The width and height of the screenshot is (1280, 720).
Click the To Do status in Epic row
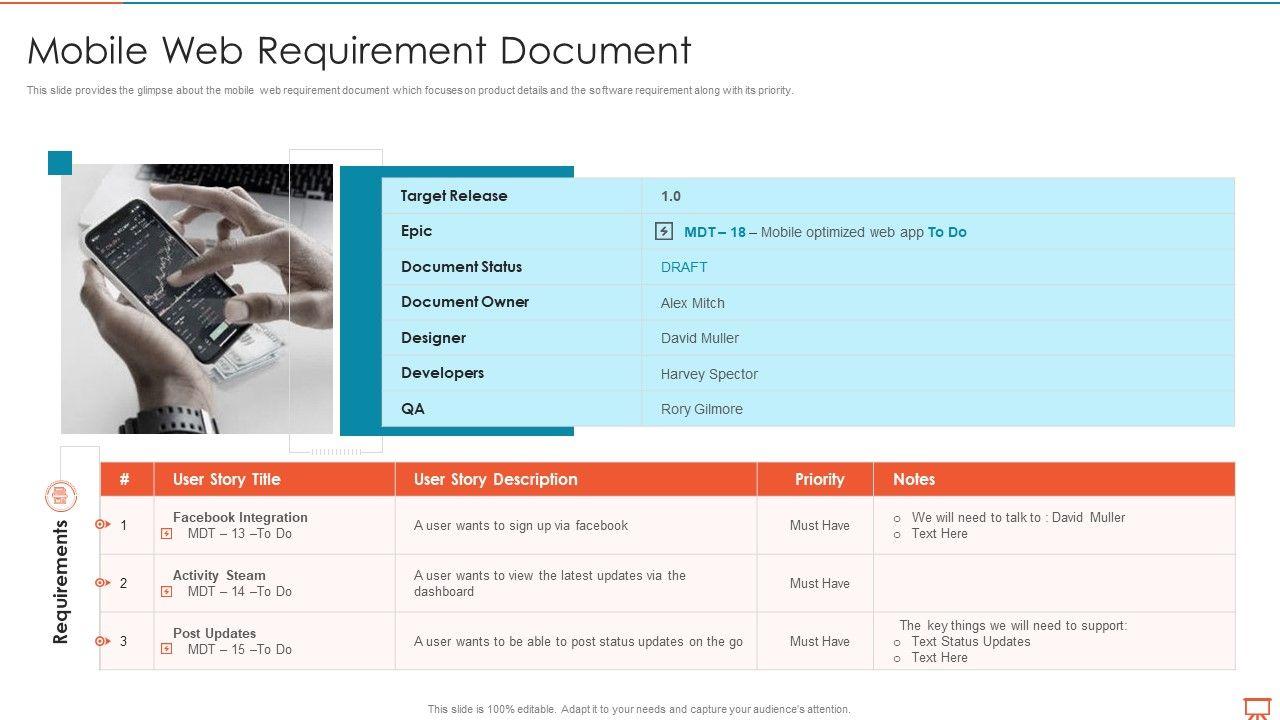point(947,232)
